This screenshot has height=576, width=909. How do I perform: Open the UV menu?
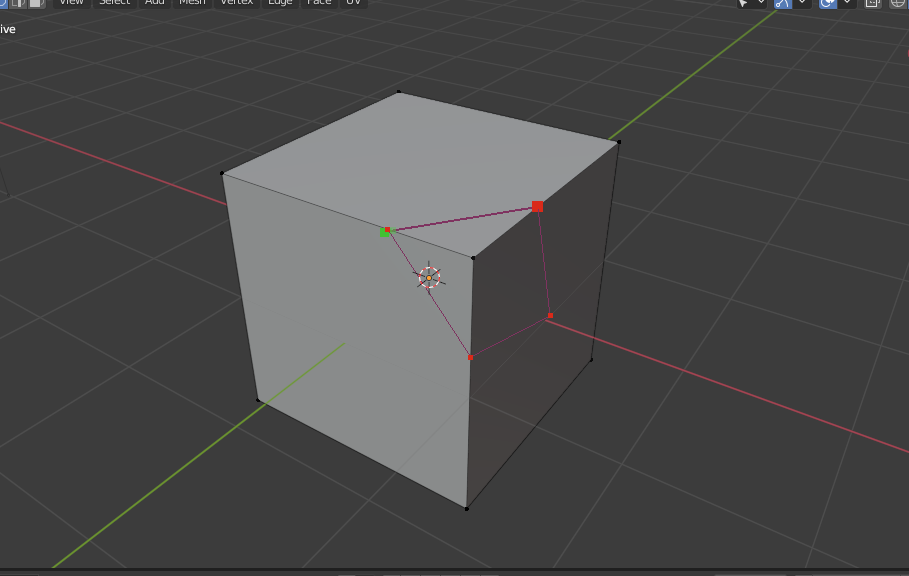coord(353,2)
